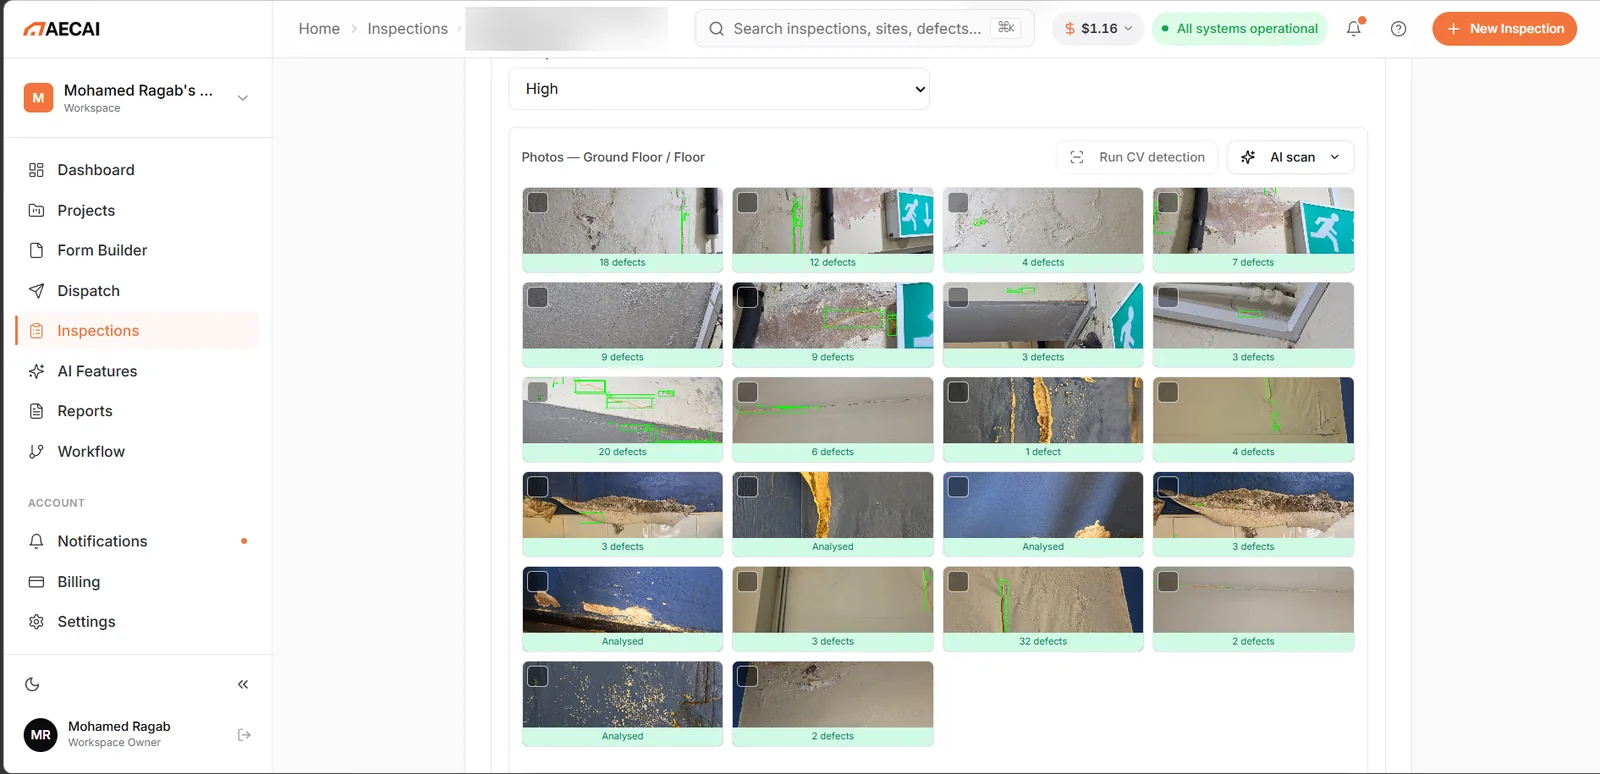This screenshot has height=774, width=1600.
Task: Click the Inspections breadcrumb link
Action: coord(407,29)
